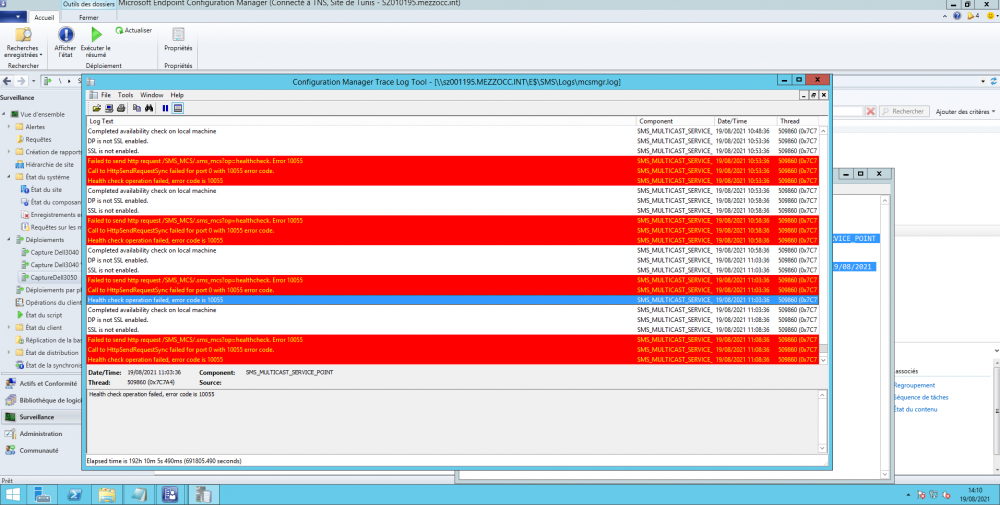
Task: Collapse the État du système tree node
Action: point(9,177)
